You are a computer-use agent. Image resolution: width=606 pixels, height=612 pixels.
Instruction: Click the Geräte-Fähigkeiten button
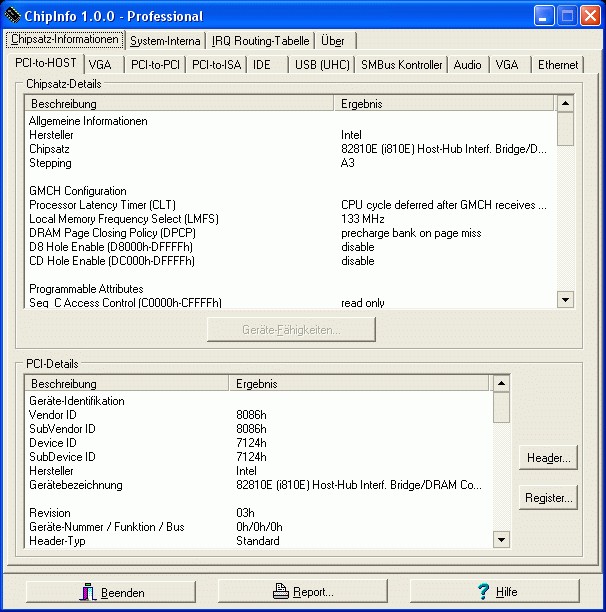pos(291,330)
